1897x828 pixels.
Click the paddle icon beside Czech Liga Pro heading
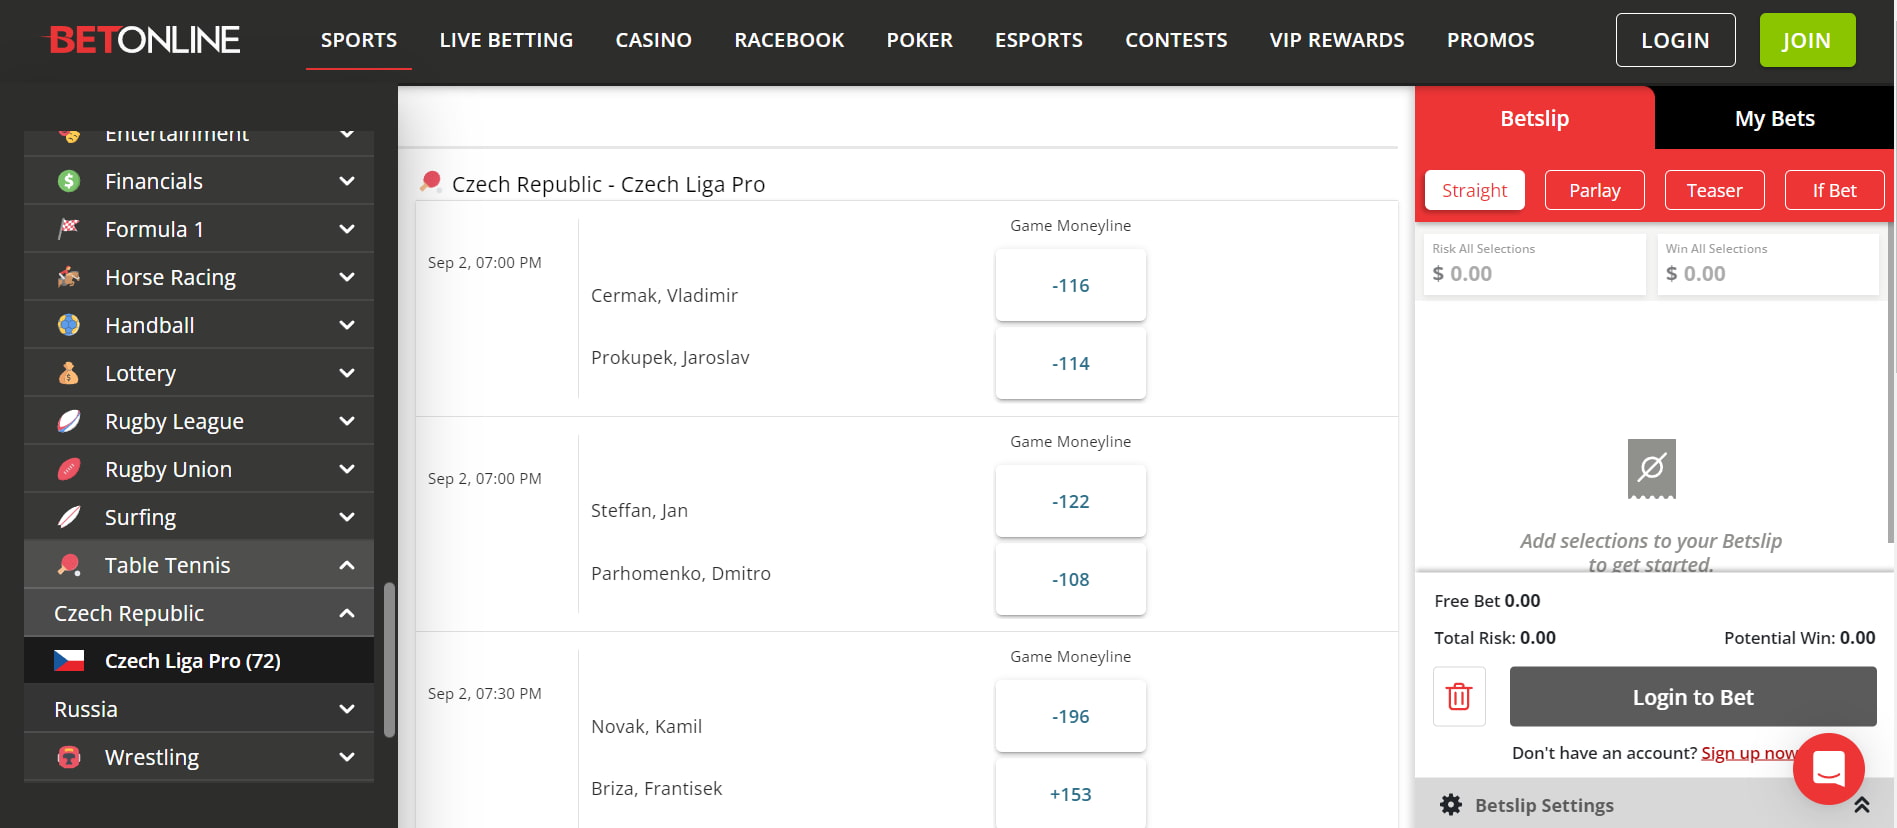click(431, 182)
